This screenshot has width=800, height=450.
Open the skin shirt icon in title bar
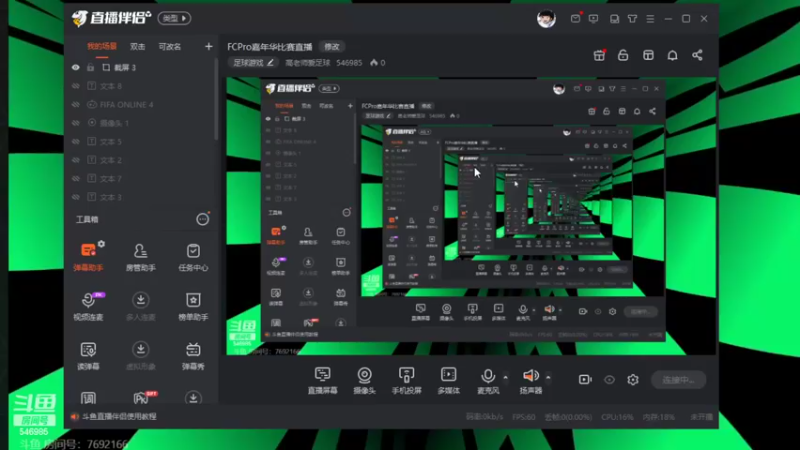(x=632, y=19)
